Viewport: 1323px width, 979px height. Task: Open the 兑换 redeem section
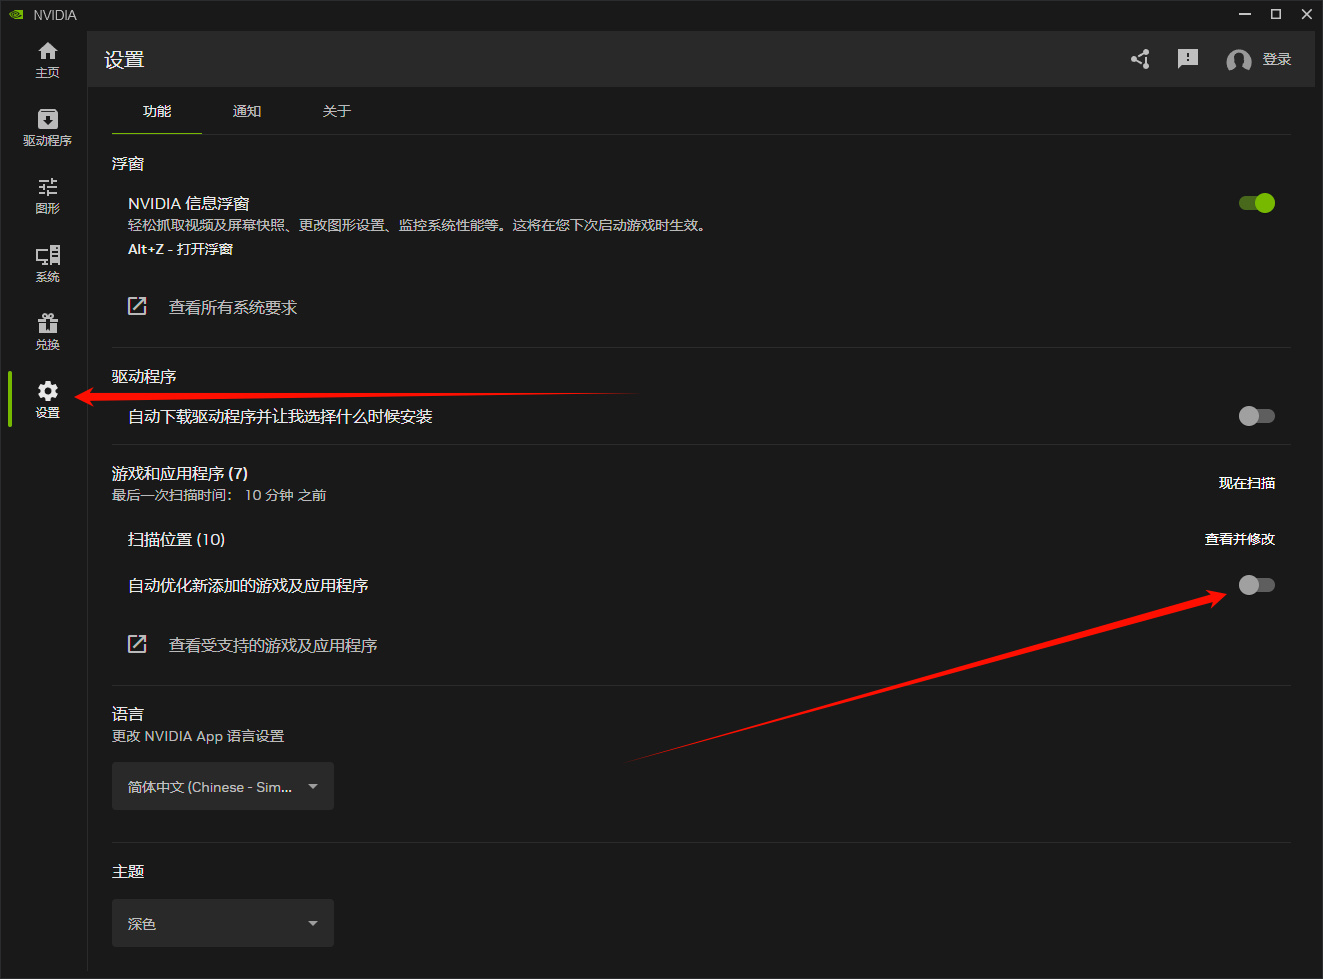pyautogui.click(x=47, y=332)
